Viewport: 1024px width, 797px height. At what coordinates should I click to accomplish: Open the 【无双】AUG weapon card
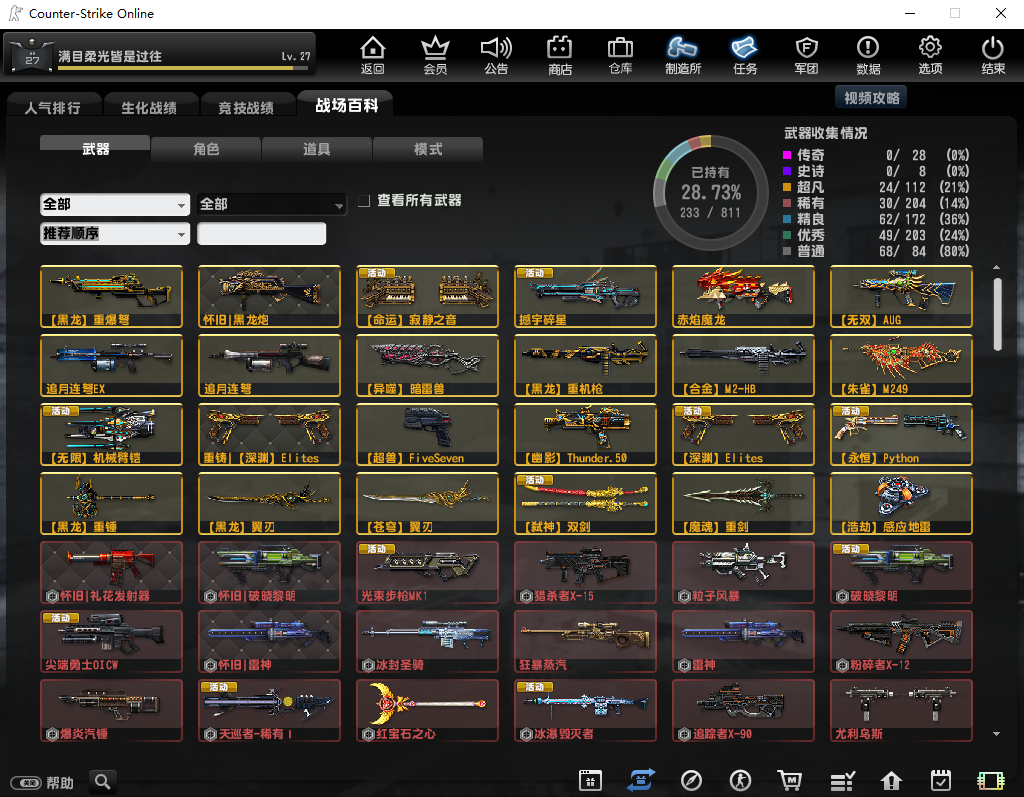pos(901,296)
